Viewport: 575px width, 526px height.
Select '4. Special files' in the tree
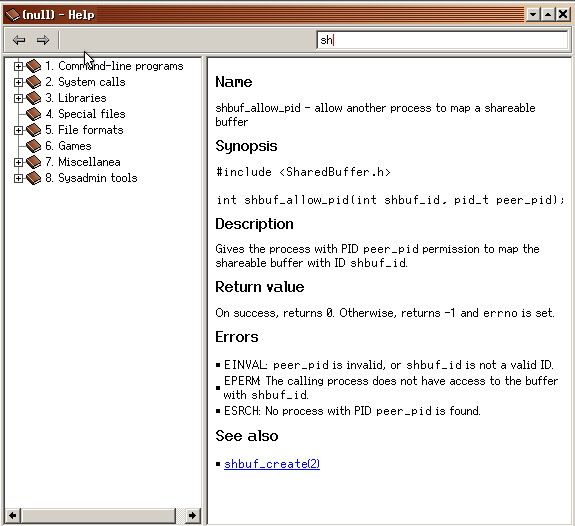click(x=85, y=114)
